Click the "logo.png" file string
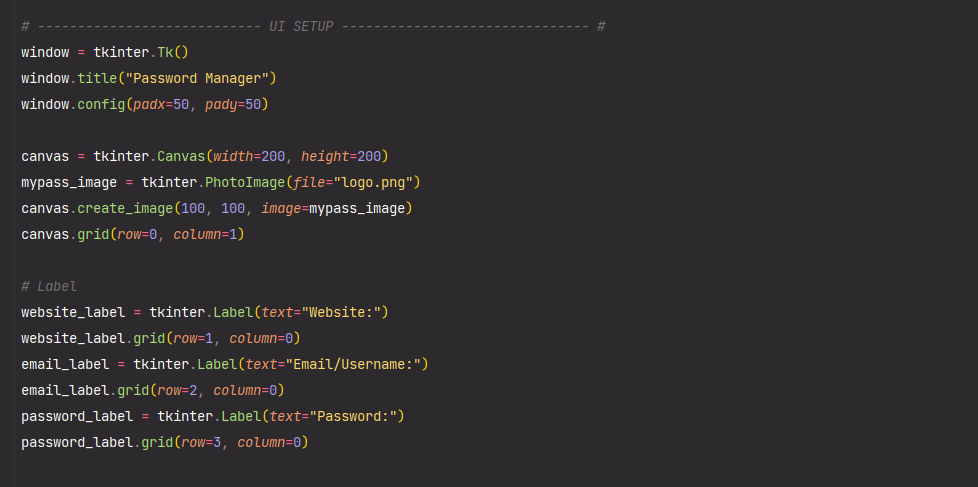 pyautogui.click(x=373, y=183)
